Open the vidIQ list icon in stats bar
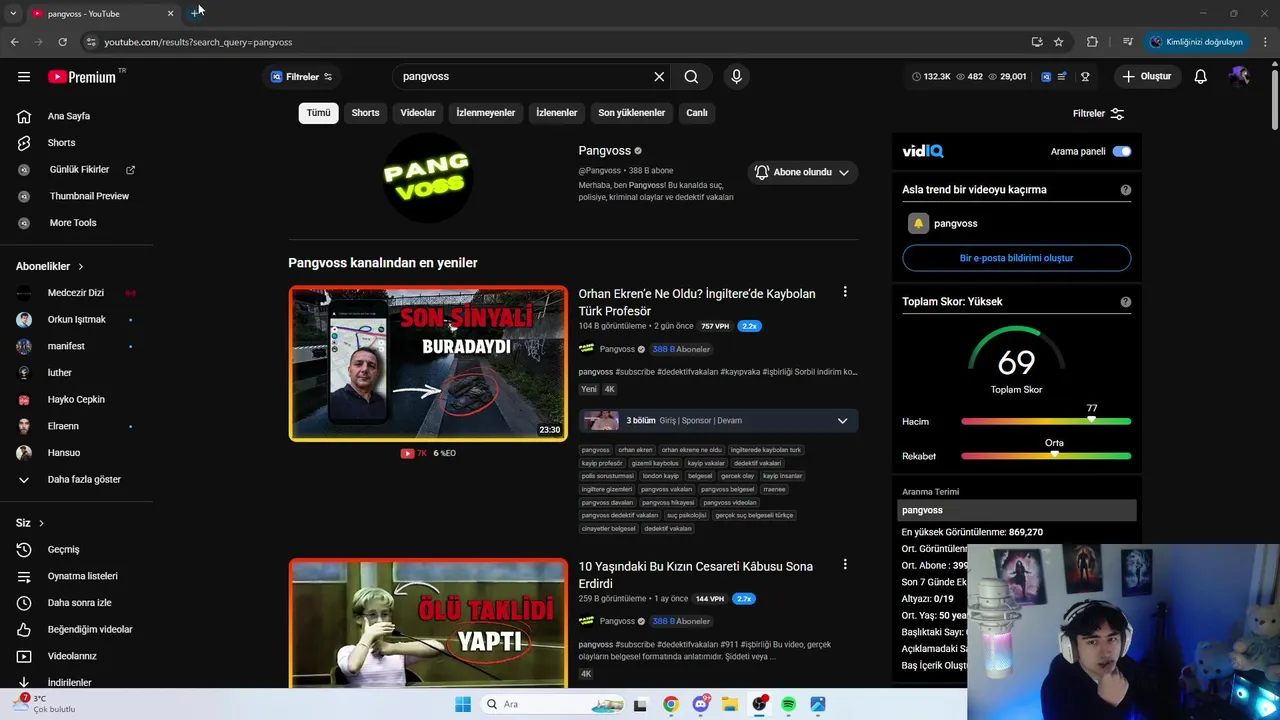 click(1062, 77)
